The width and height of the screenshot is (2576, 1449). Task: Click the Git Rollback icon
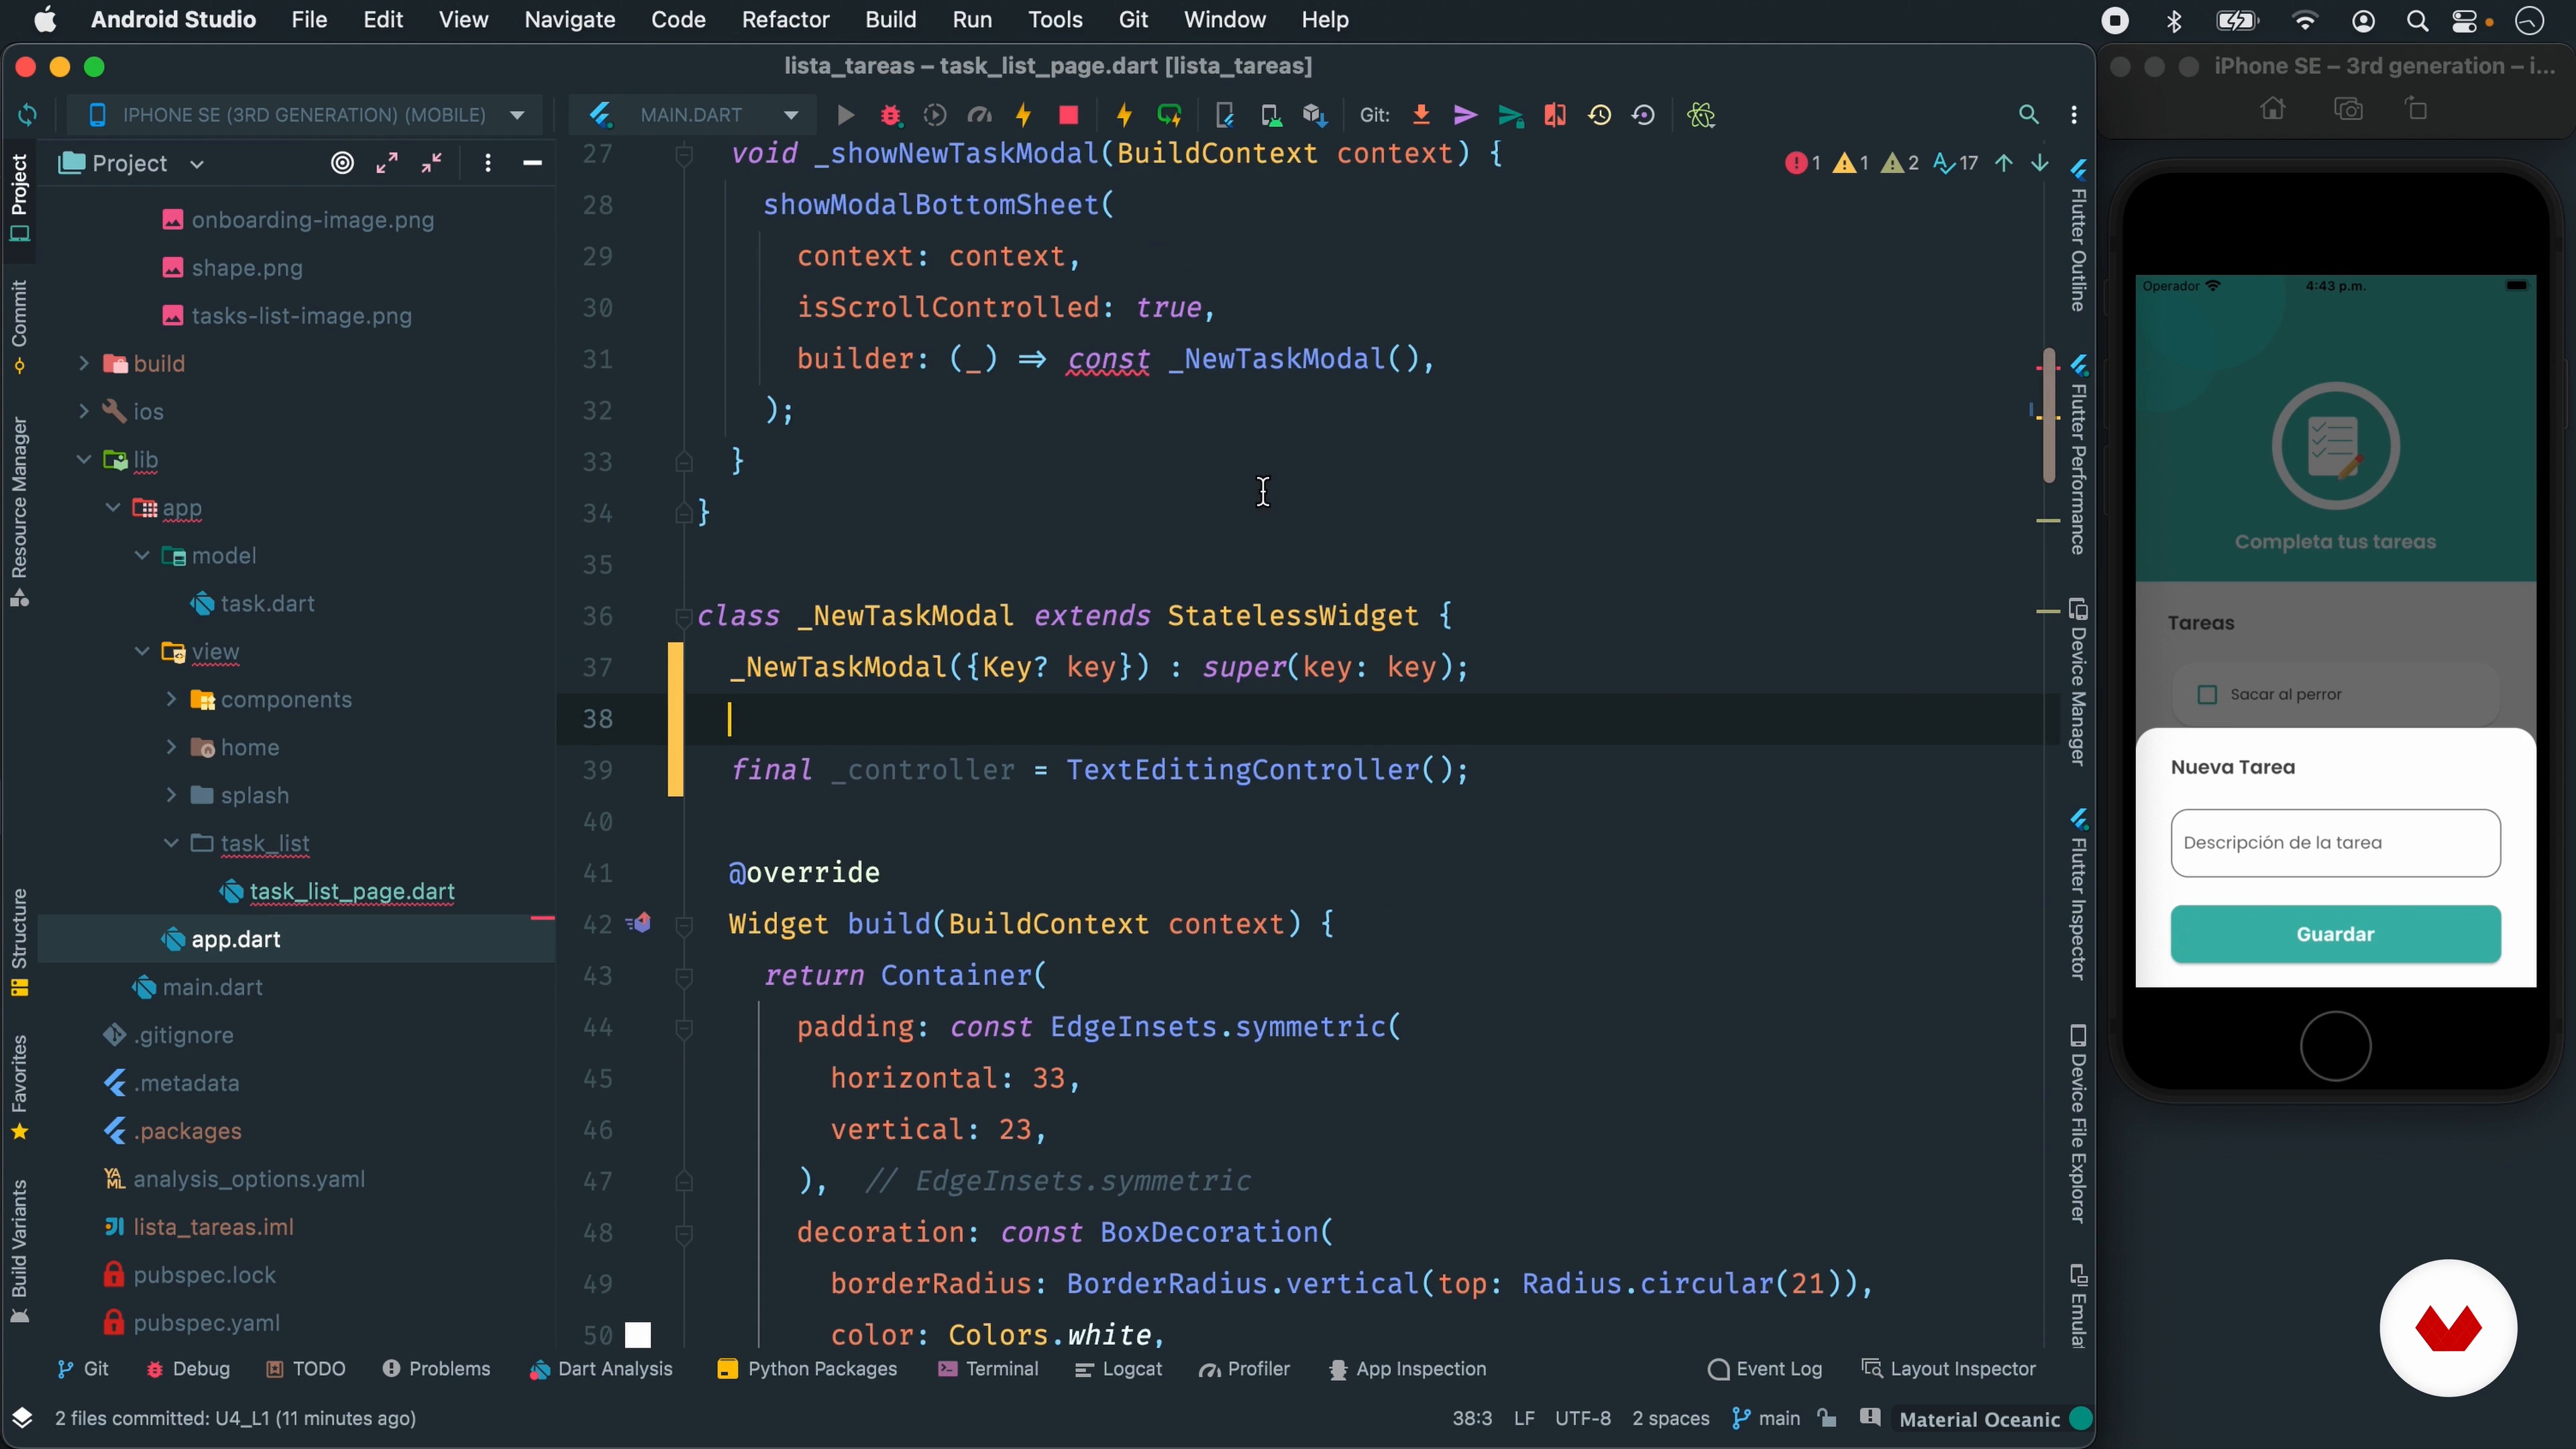pyautogui.click(x=1644, y=115)
